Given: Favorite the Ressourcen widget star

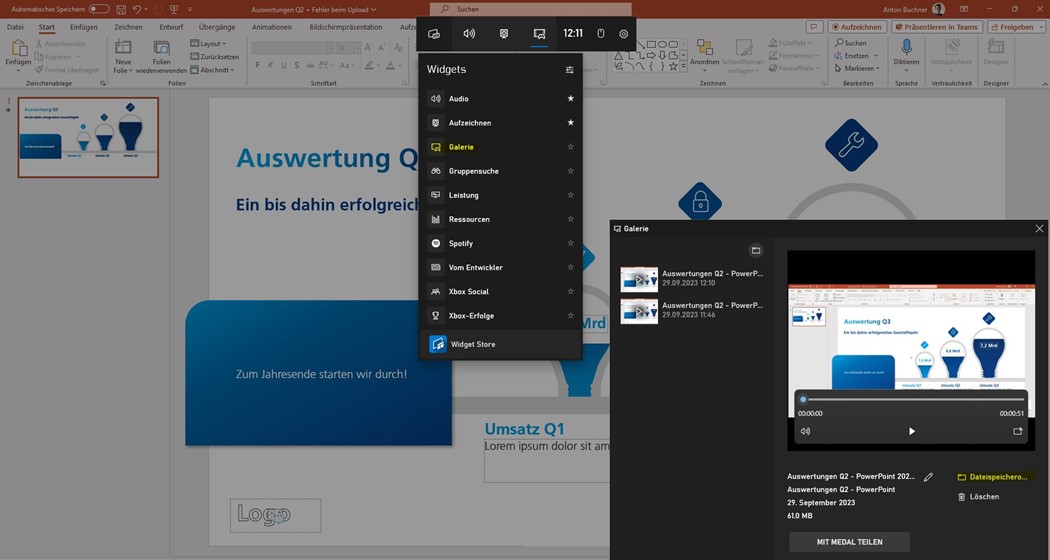Looking at the screenshot, I should [571, 219].
